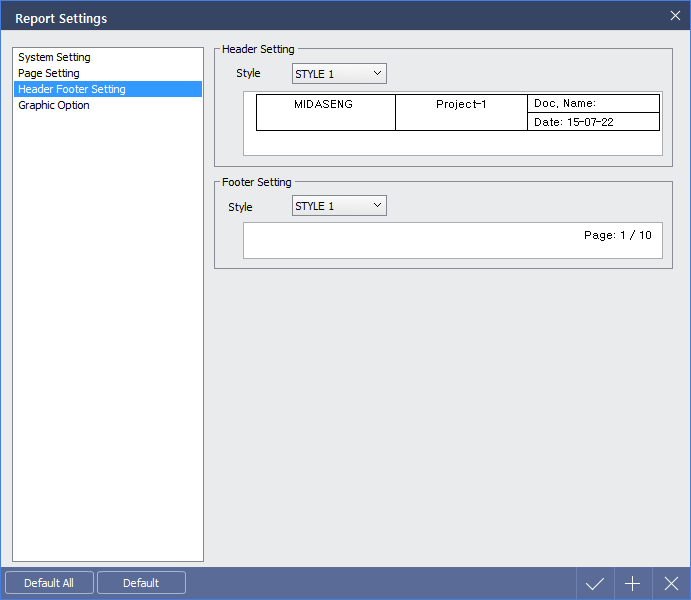Click the Footer Setting group label
This screenshot has width=691, height=600.
[x=257, y=183]
